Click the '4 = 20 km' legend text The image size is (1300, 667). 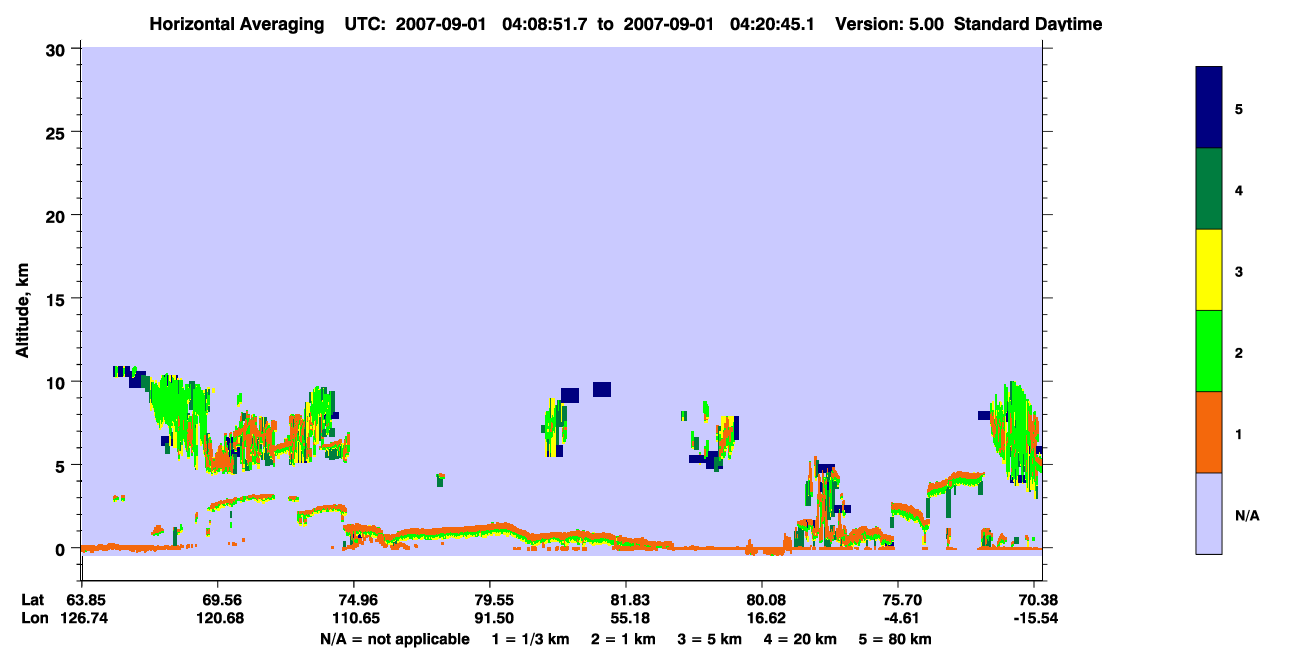coord(800,639)
